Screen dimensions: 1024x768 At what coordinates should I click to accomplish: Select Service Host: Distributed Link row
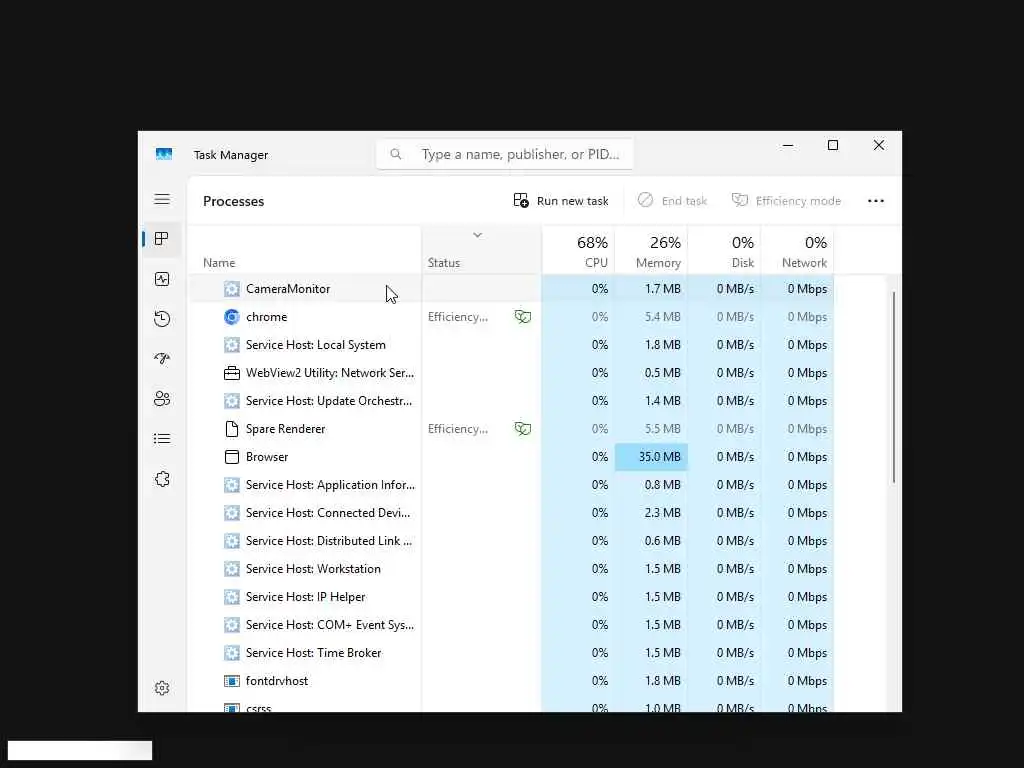point(511,541)
